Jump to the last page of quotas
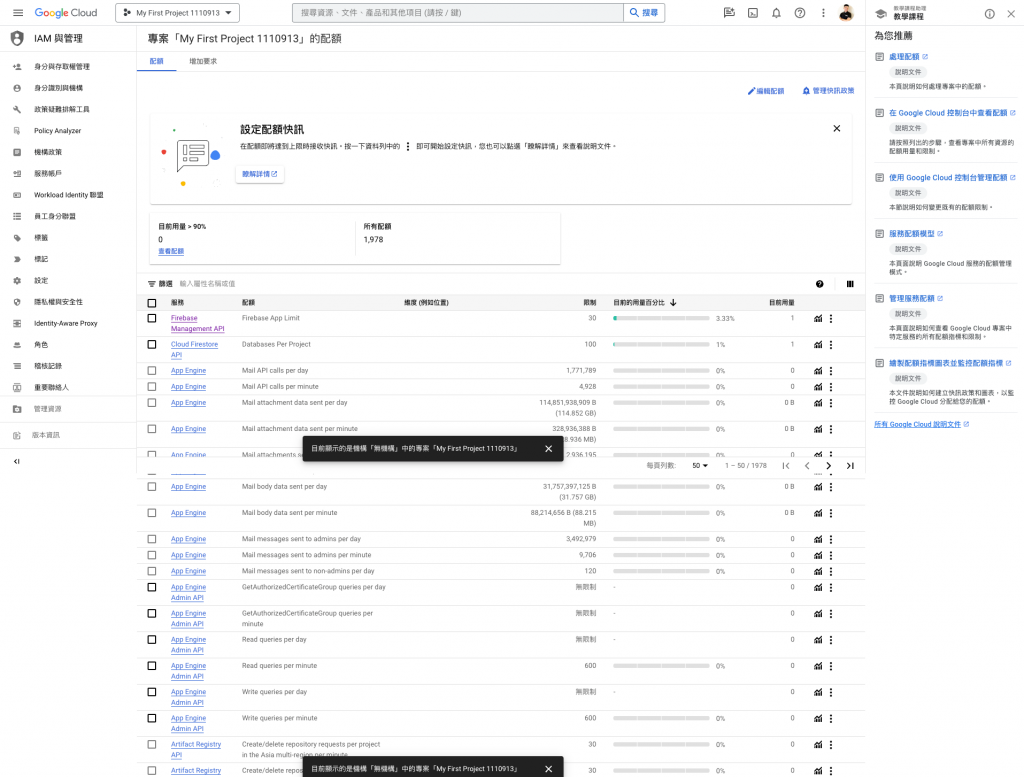This screenshot has height=777, width=1024. click(x=850, y=466)
